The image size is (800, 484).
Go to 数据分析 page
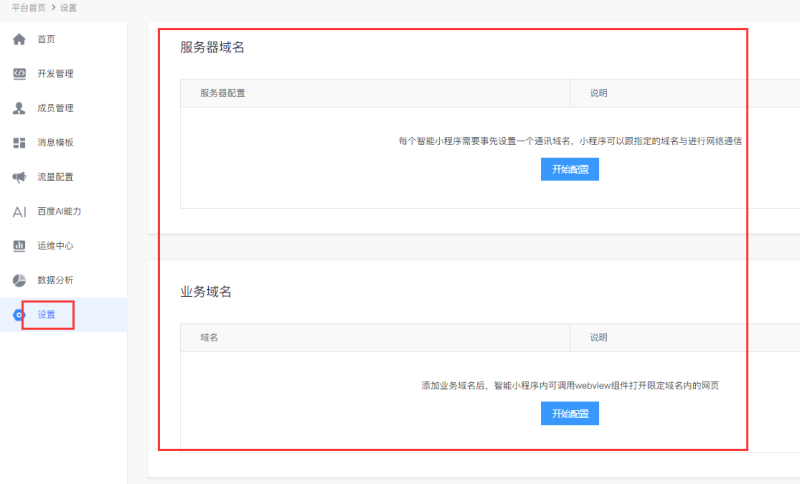(55, 280)
